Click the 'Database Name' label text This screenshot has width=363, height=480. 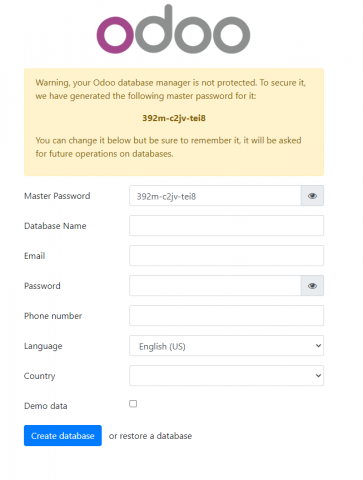tap(55, 226)
